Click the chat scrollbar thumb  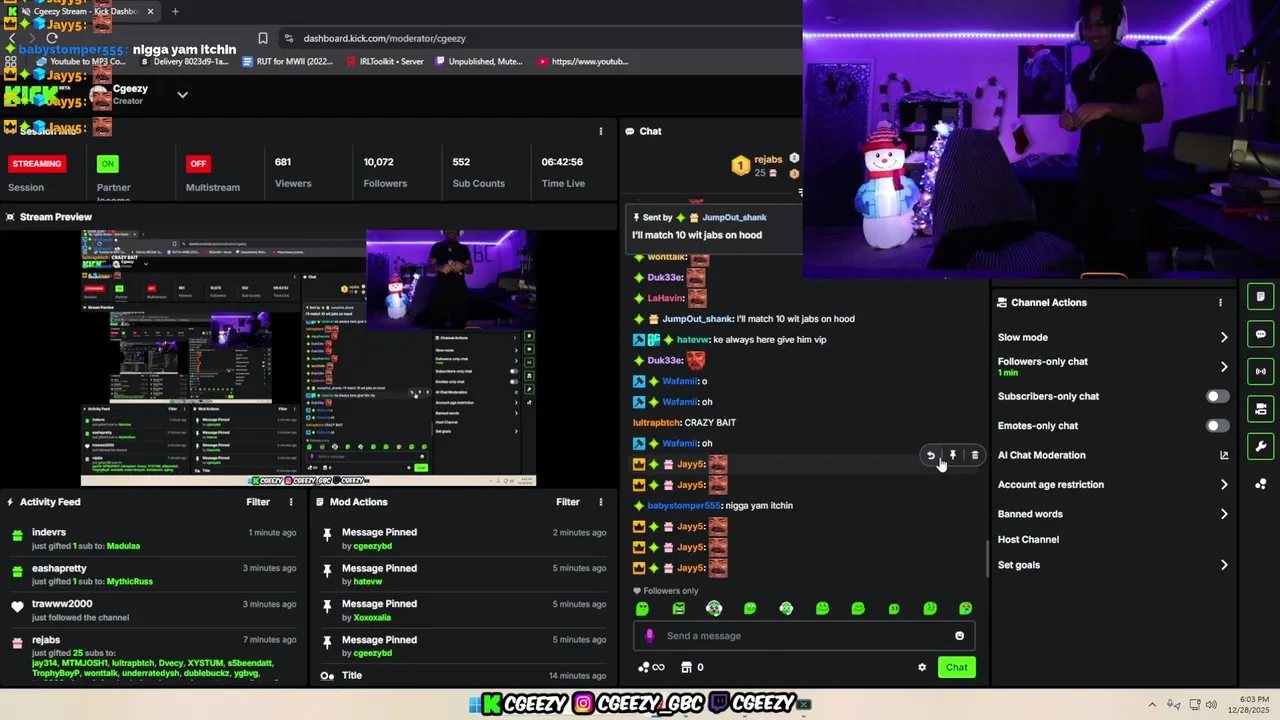(987, 560)
